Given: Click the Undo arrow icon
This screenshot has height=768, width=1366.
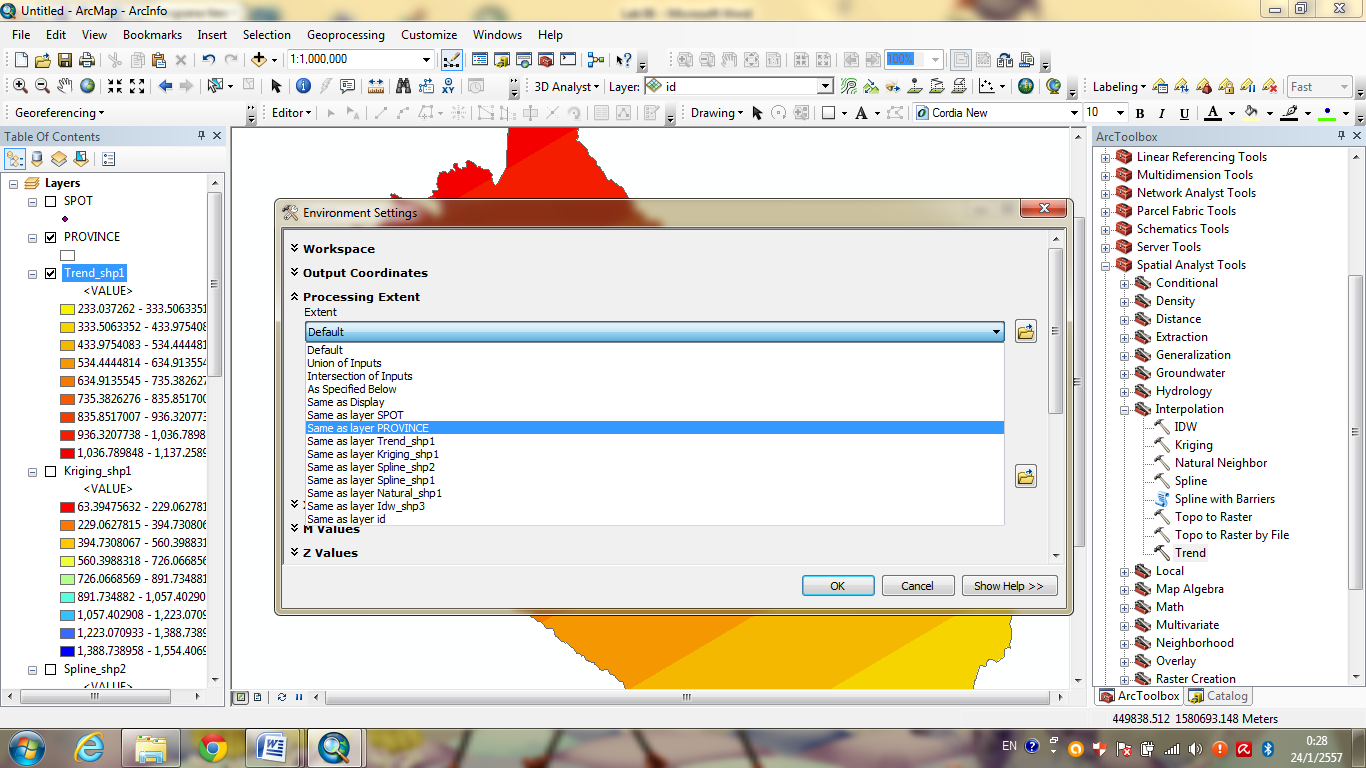Looking at the screenshot, I should [x=208, y=60].
